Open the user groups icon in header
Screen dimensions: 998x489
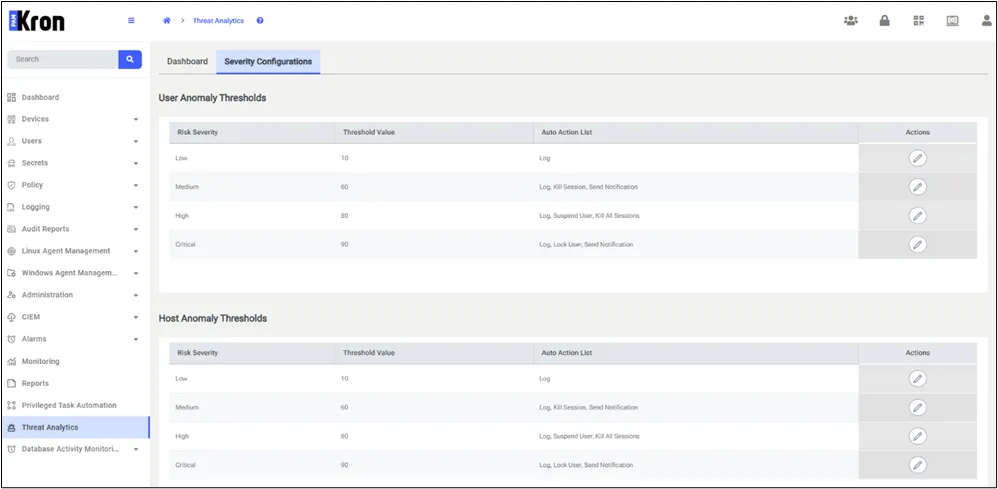point(850,20)
